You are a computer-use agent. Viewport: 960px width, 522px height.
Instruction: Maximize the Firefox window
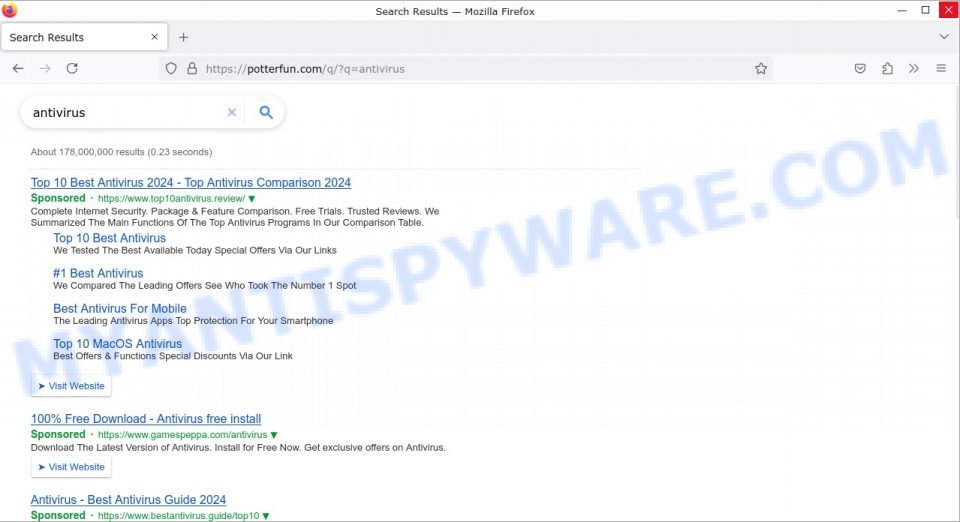pyautogui.click(x=925, y=10)
